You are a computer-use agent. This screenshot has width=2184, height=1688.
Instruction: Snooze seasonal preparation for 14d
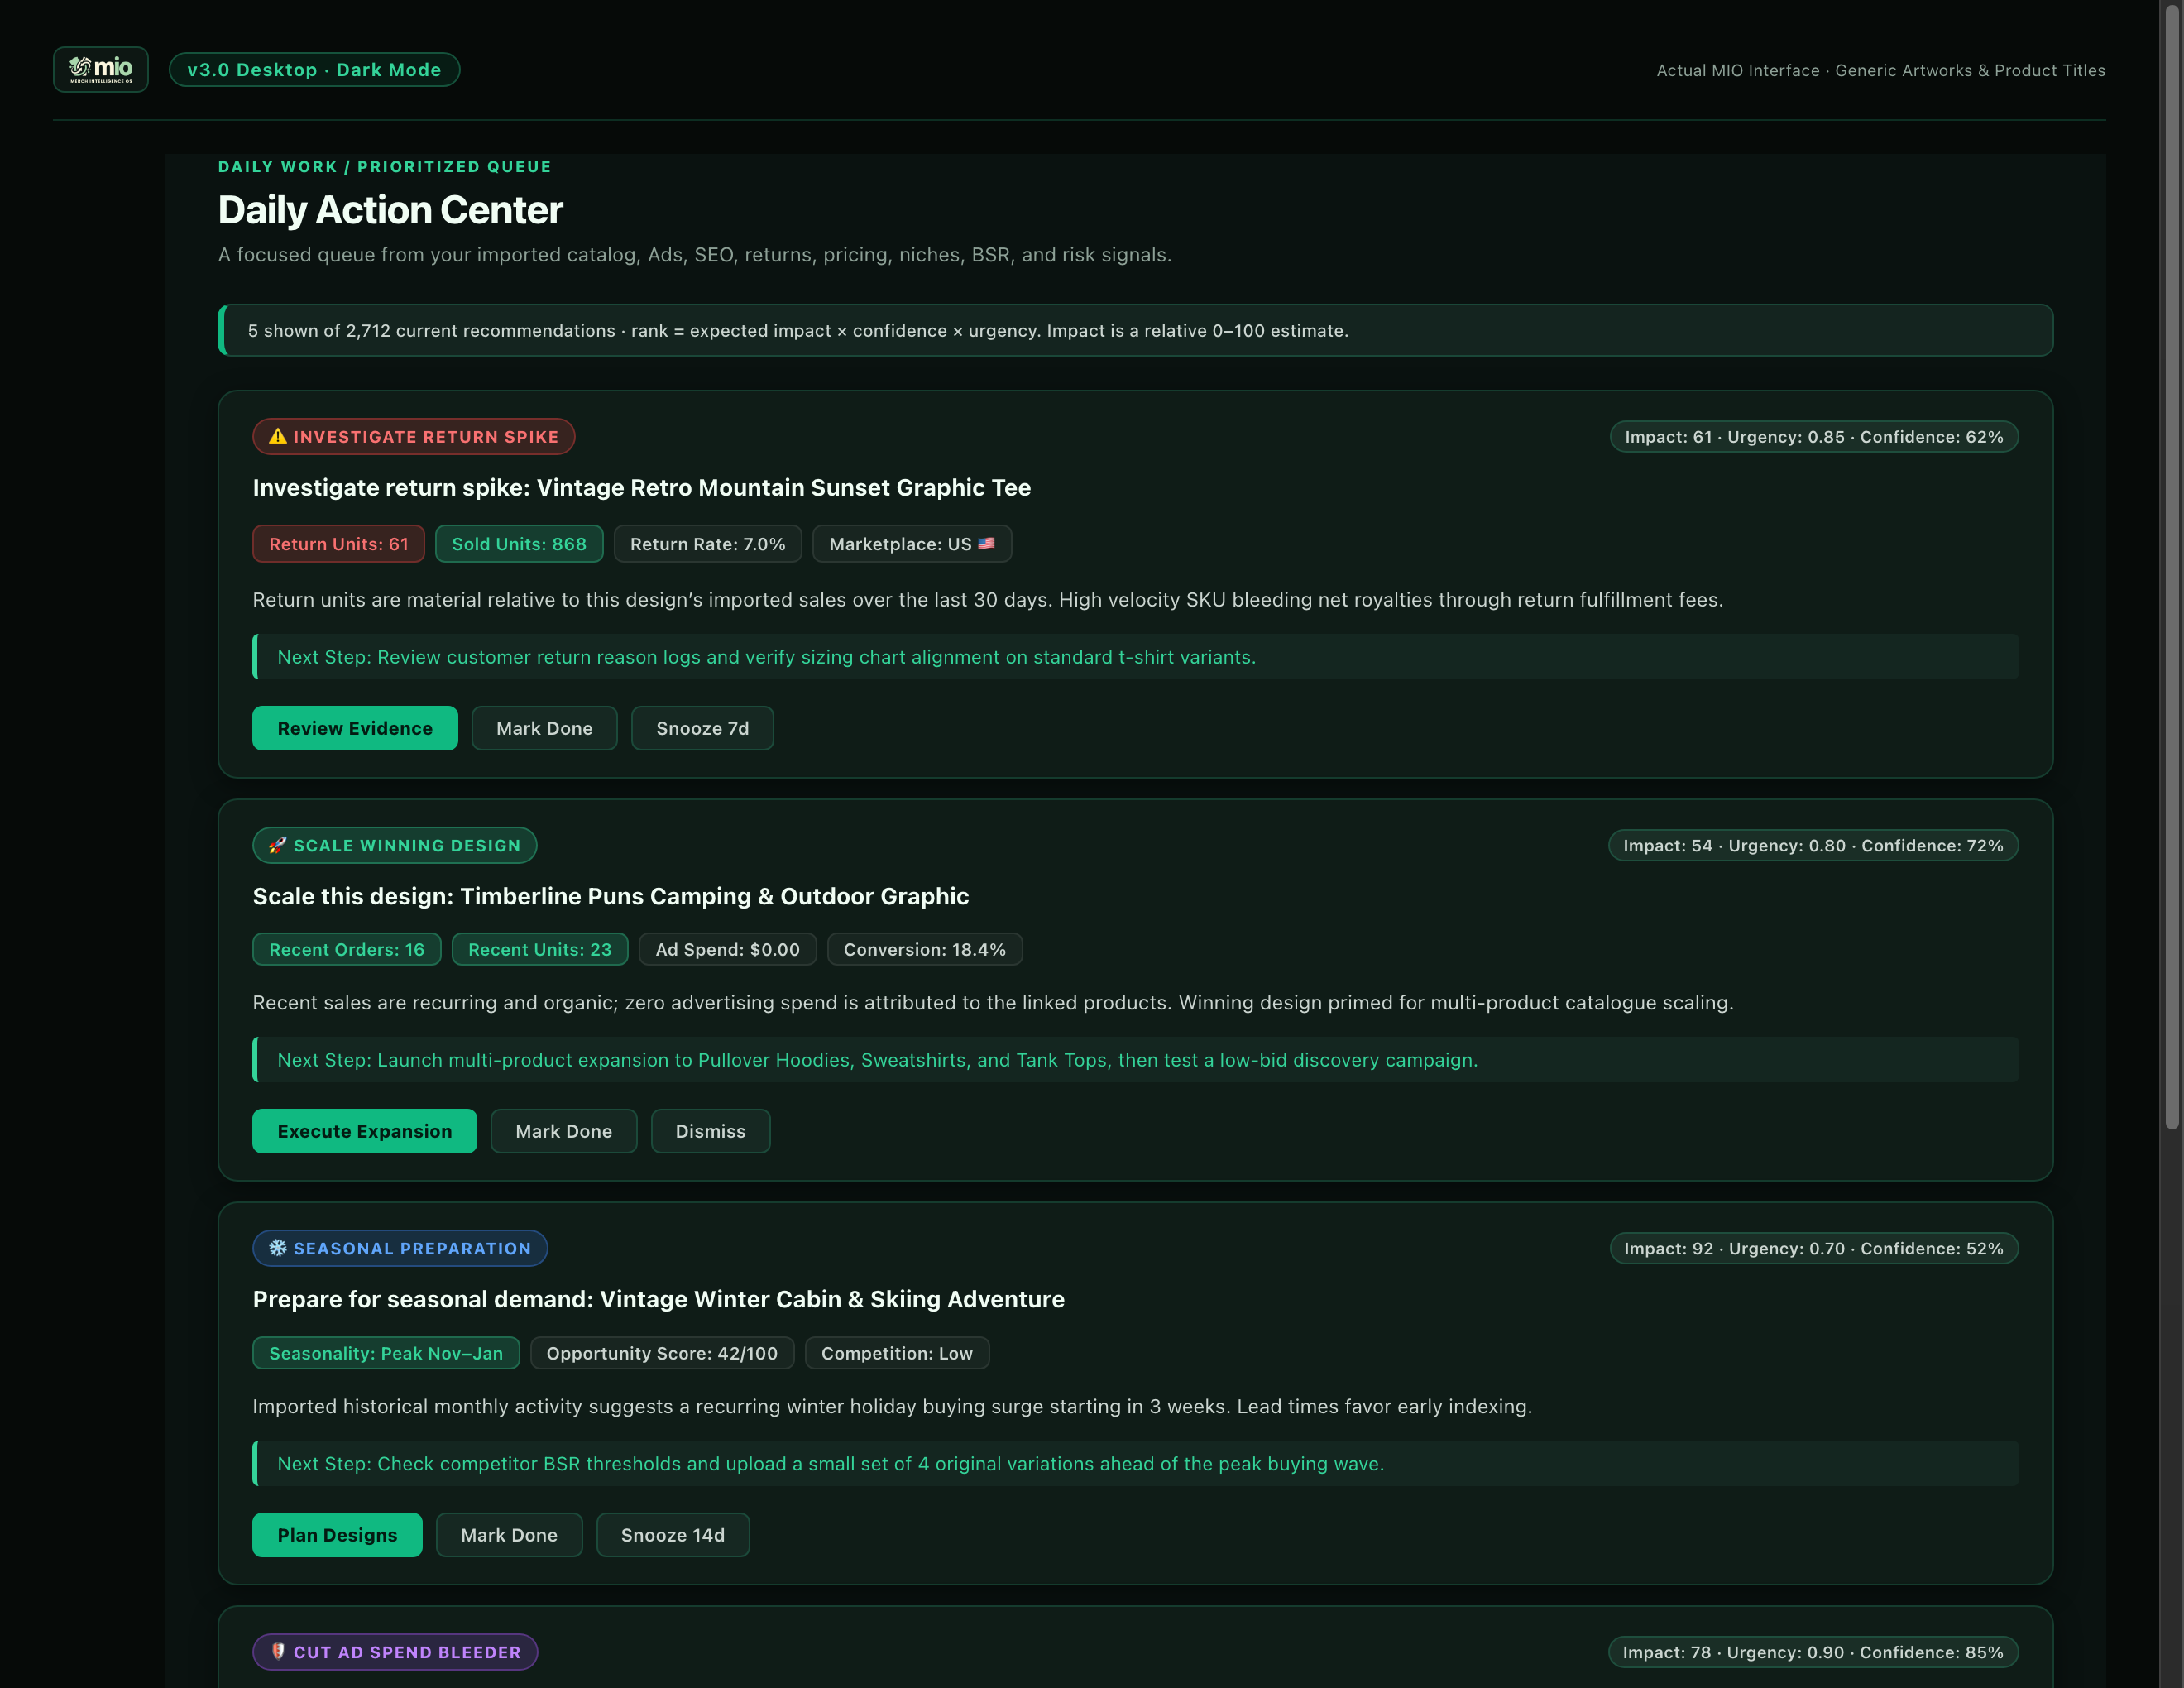pos(672,1535)
